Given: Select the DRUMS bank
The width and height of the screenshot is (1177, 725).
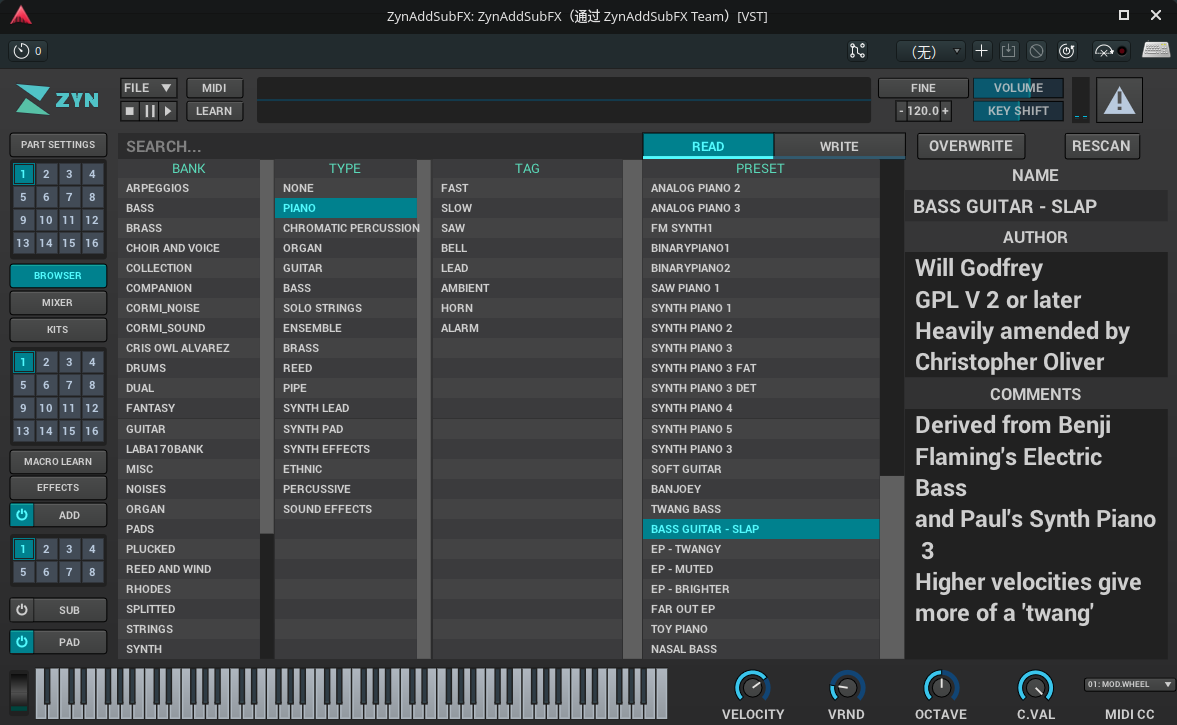Looking at the screenshot, I should 189,369.
